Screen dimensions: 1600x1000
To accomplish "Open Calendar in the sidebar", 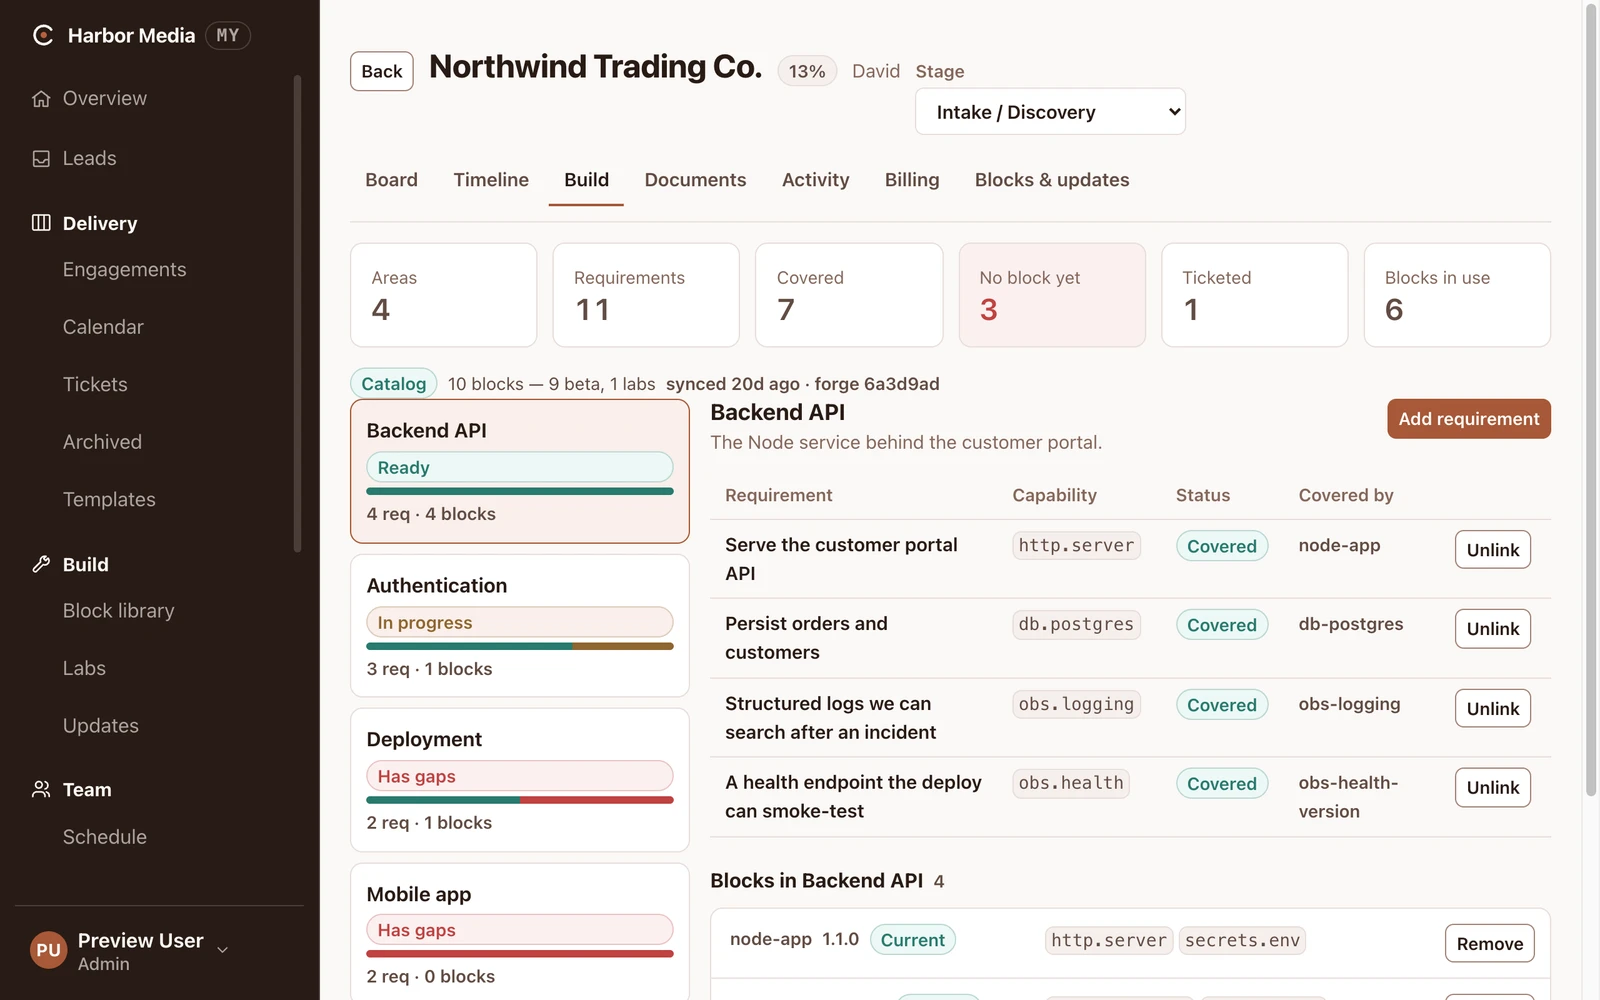I will click(103, 327).
